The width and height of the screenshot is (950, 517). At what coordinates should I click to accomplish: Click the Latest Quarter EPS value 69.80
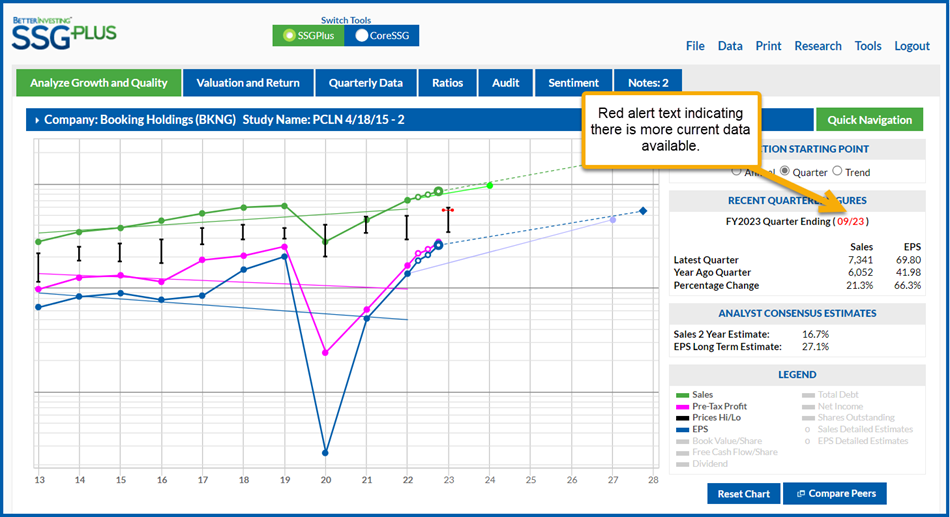click(908, 260)
